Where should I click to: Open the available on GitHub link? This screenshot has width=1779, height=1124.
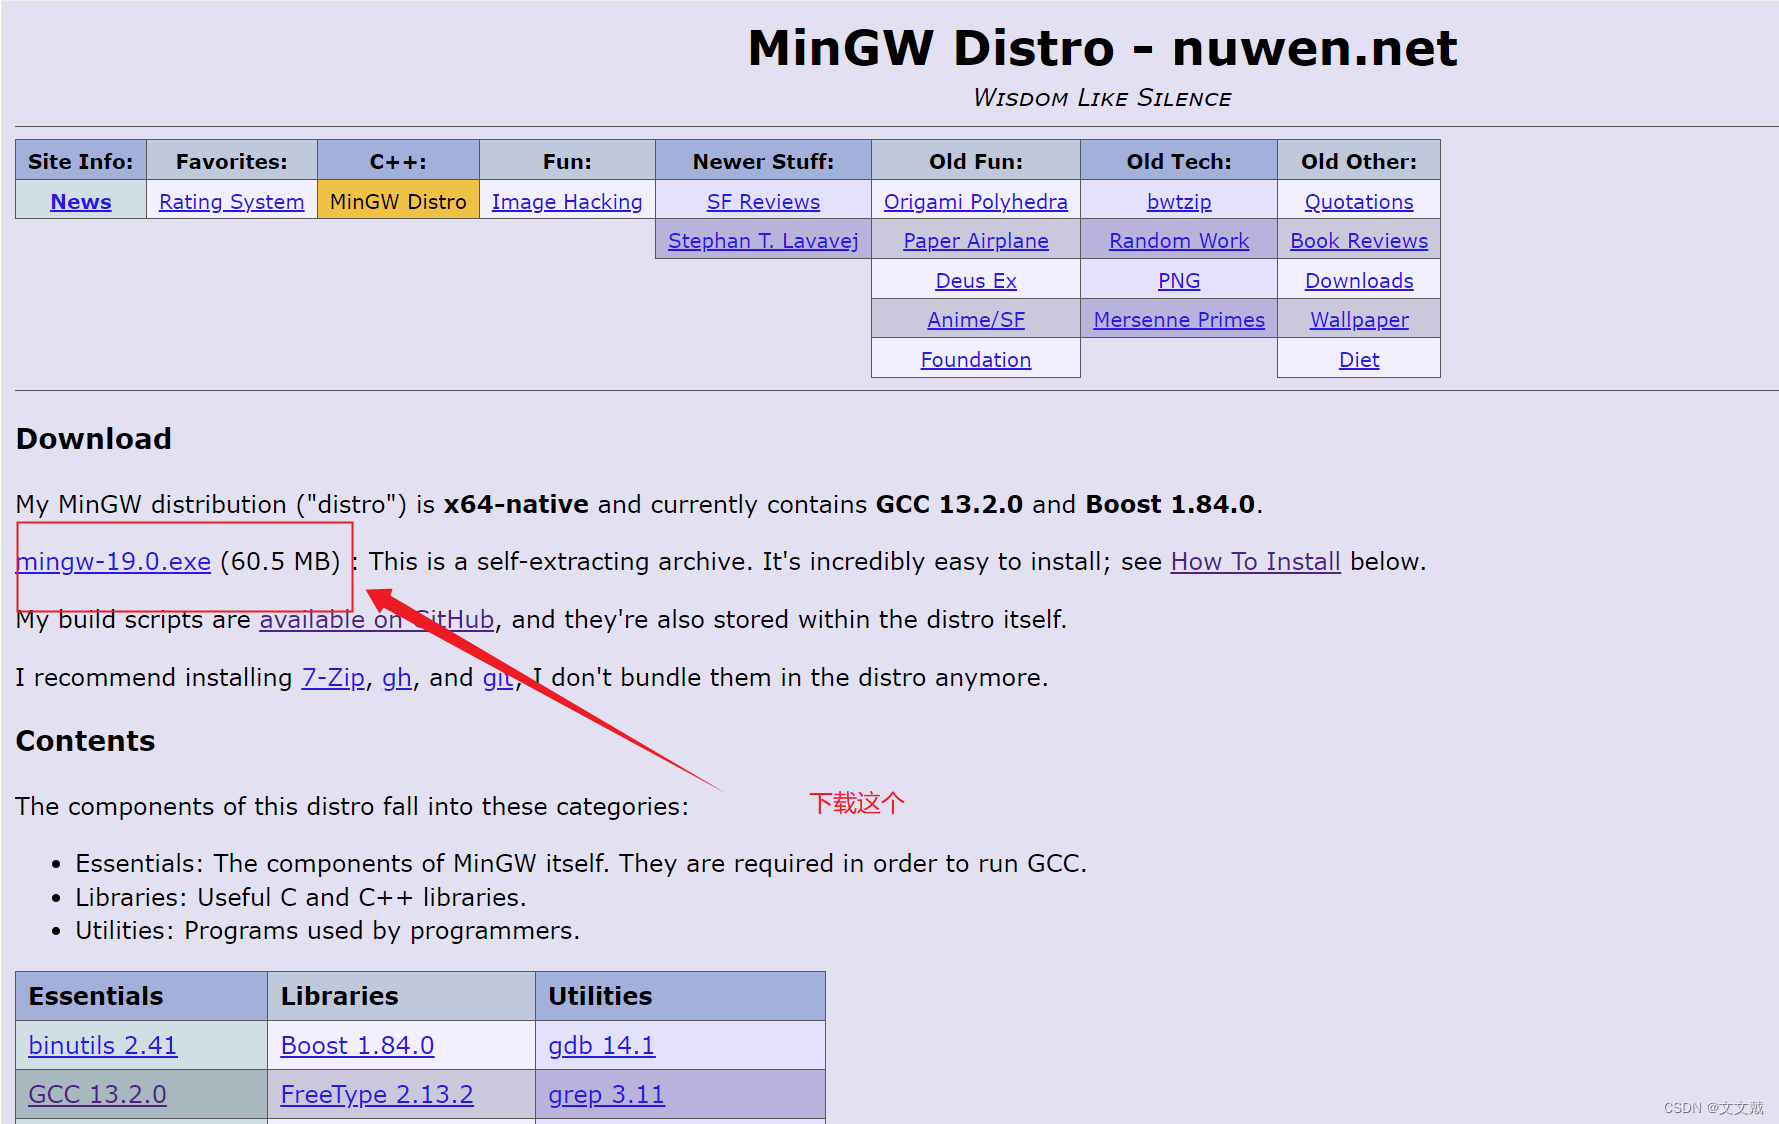click(376, 619)
